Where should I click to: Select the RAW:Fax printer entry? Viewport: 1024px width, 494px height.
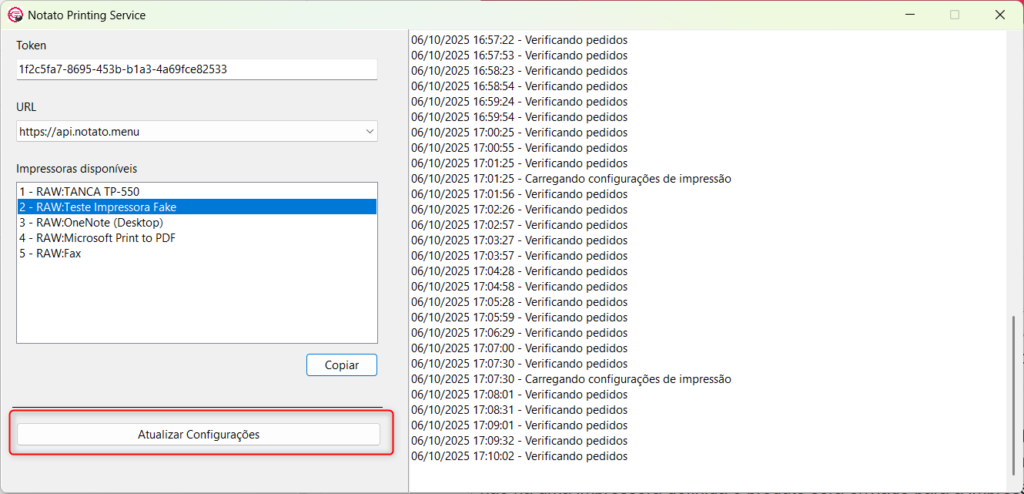pyautogui.click(x=50, y=254)
